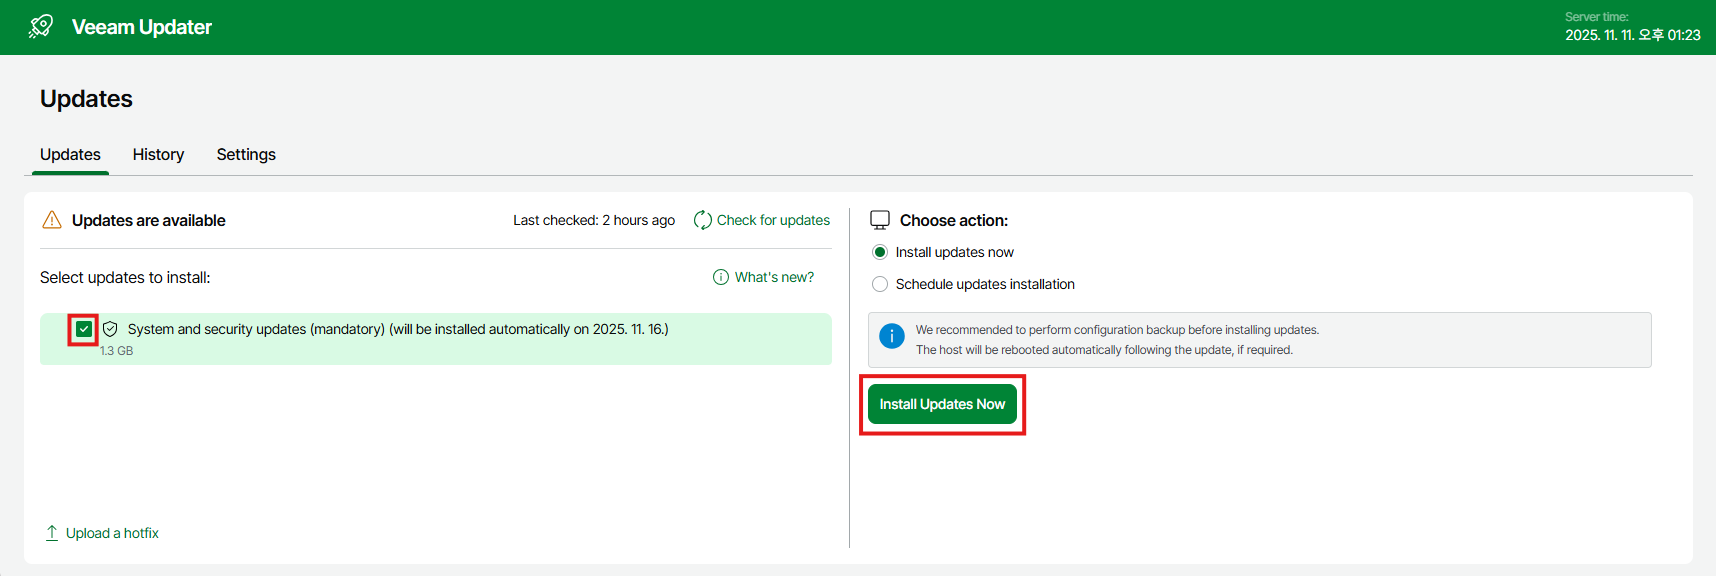
Task: Click the Install Updates Now button
Action: click(942, 404)
